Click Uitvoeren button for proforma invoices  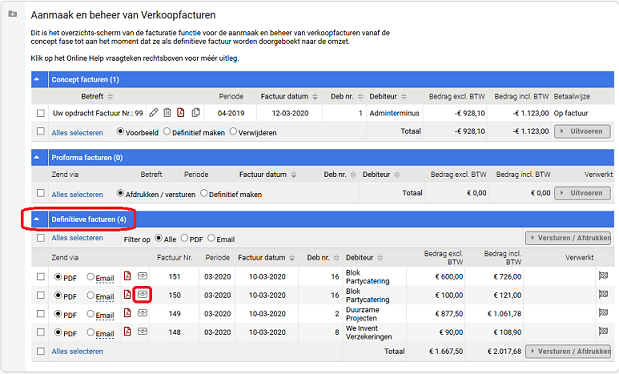[582, 193]
